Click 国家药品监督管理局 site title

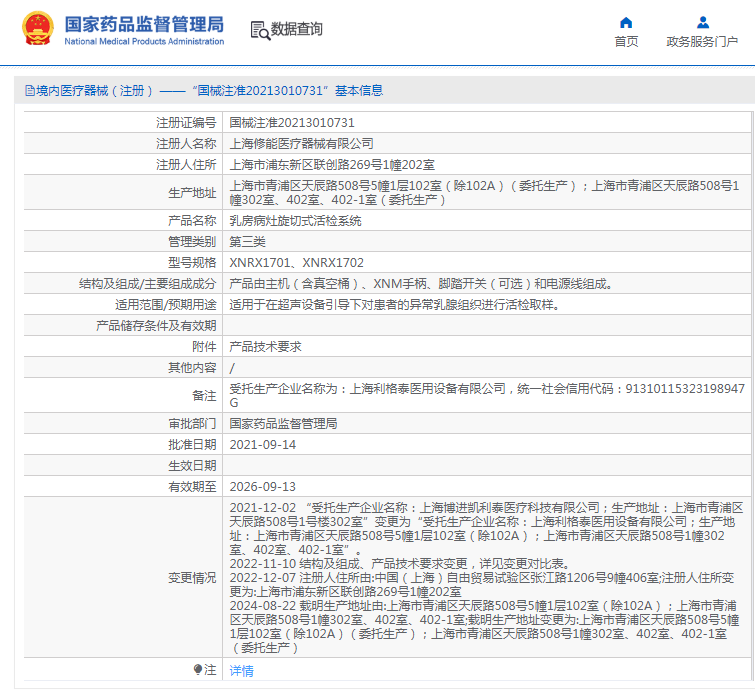pyautogui.click(x=144, y=24)
